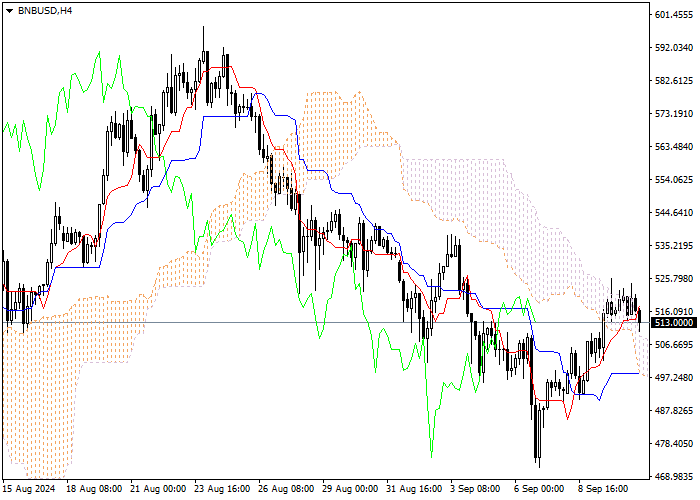Image resolution: width=700 pixels, height=500 pixels.
Task: Select the 535.2195 price axis label
Action: pos(674,246)
